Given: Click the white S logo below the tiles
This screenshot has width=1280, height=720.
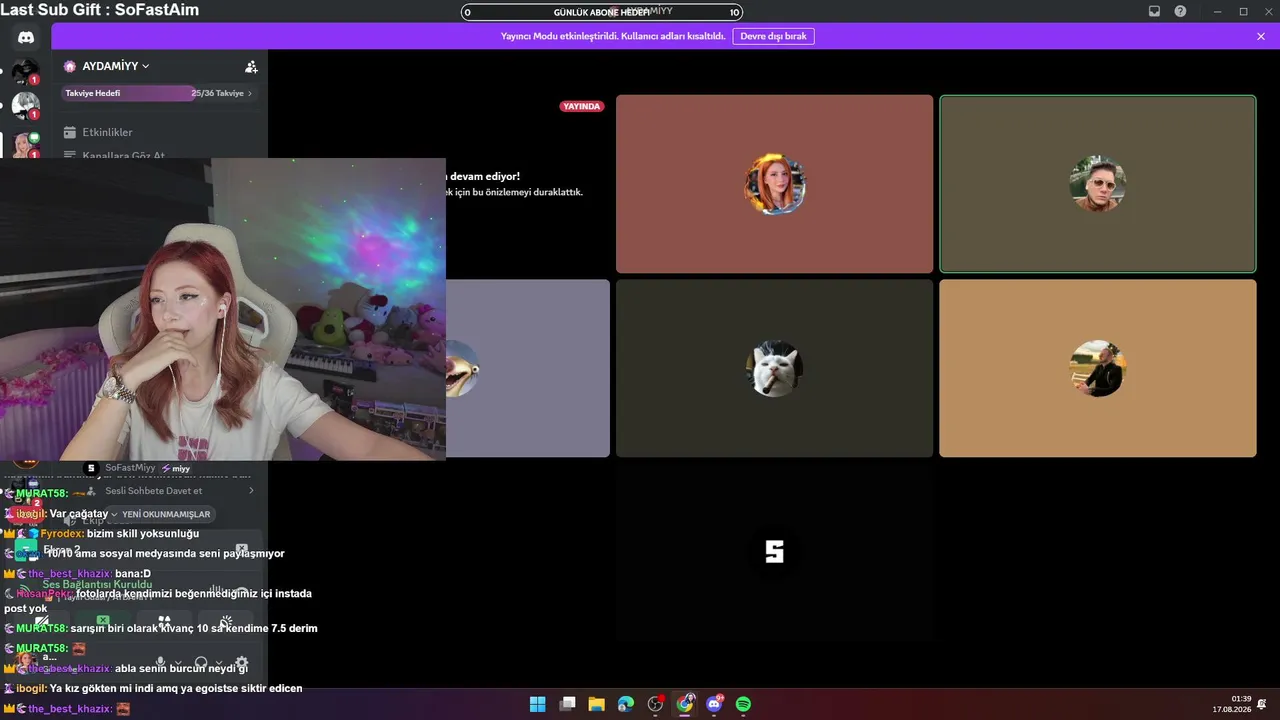Looking at the screenshot, I should tap(774, 552).
